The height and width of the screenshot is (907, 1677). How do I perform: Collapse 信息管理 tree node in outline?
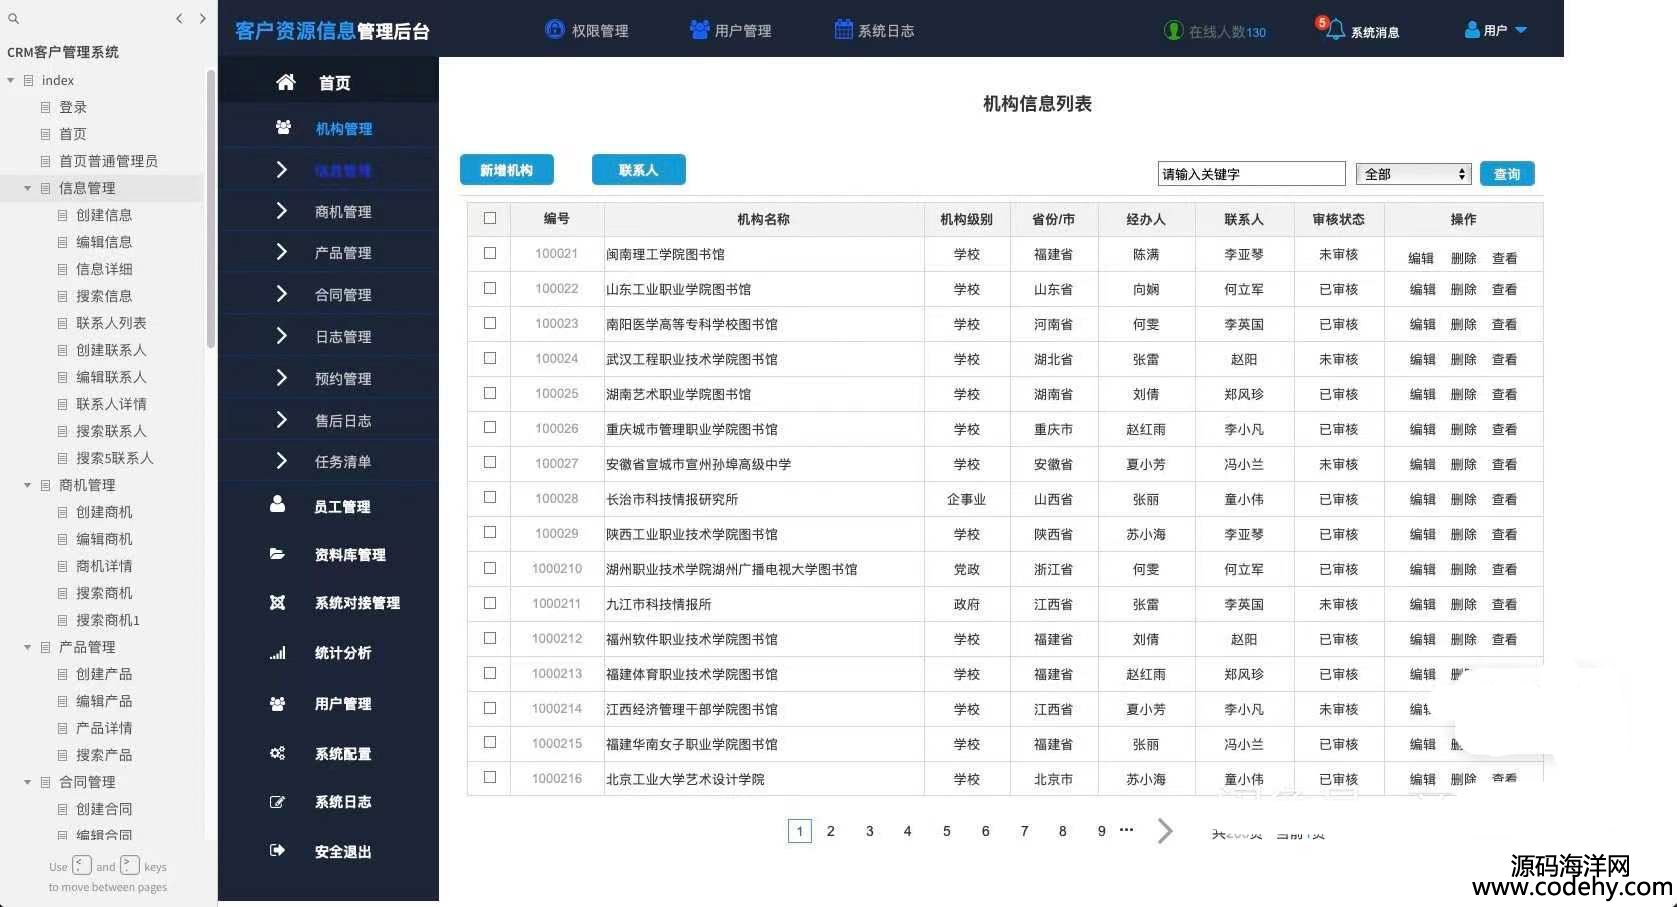28,188
